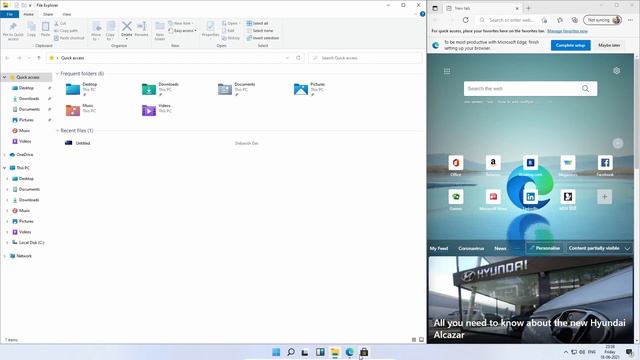Select the Coronavirus feed tab in Edge
The height and width of the screenshot is (360, 640).
coord(471,248)
